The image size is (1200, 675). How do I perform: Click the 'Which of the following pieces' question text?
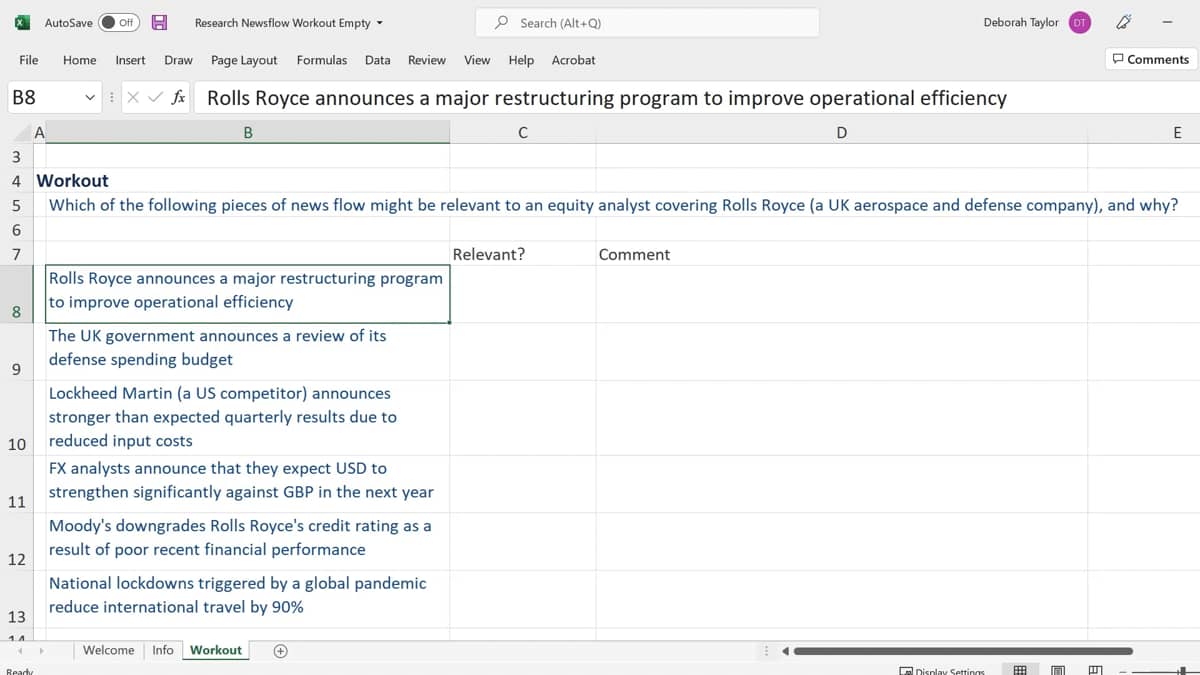pos(613,205)
